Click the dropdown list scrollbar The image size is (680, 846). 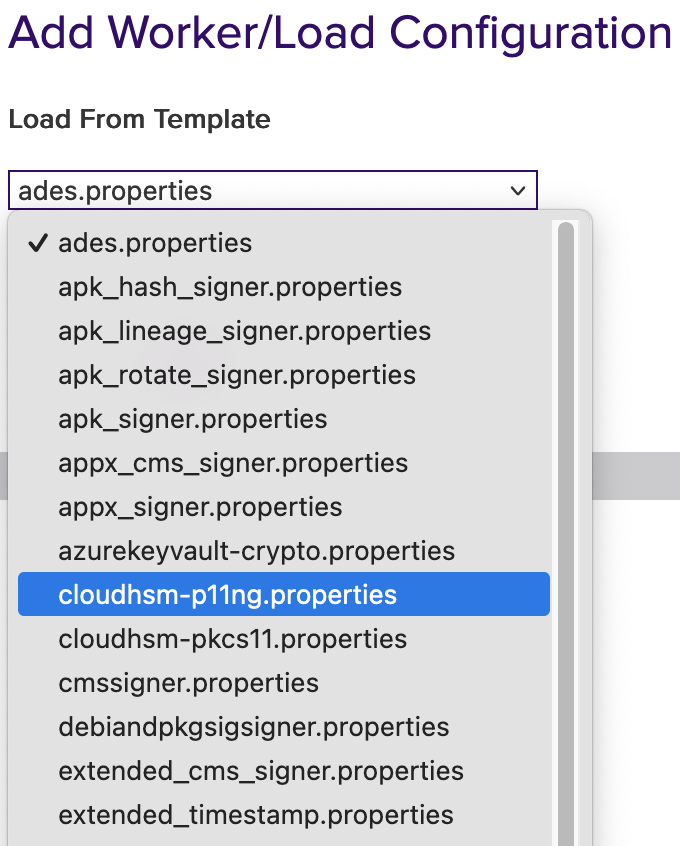pyautogui.click(x=566, y=500)
